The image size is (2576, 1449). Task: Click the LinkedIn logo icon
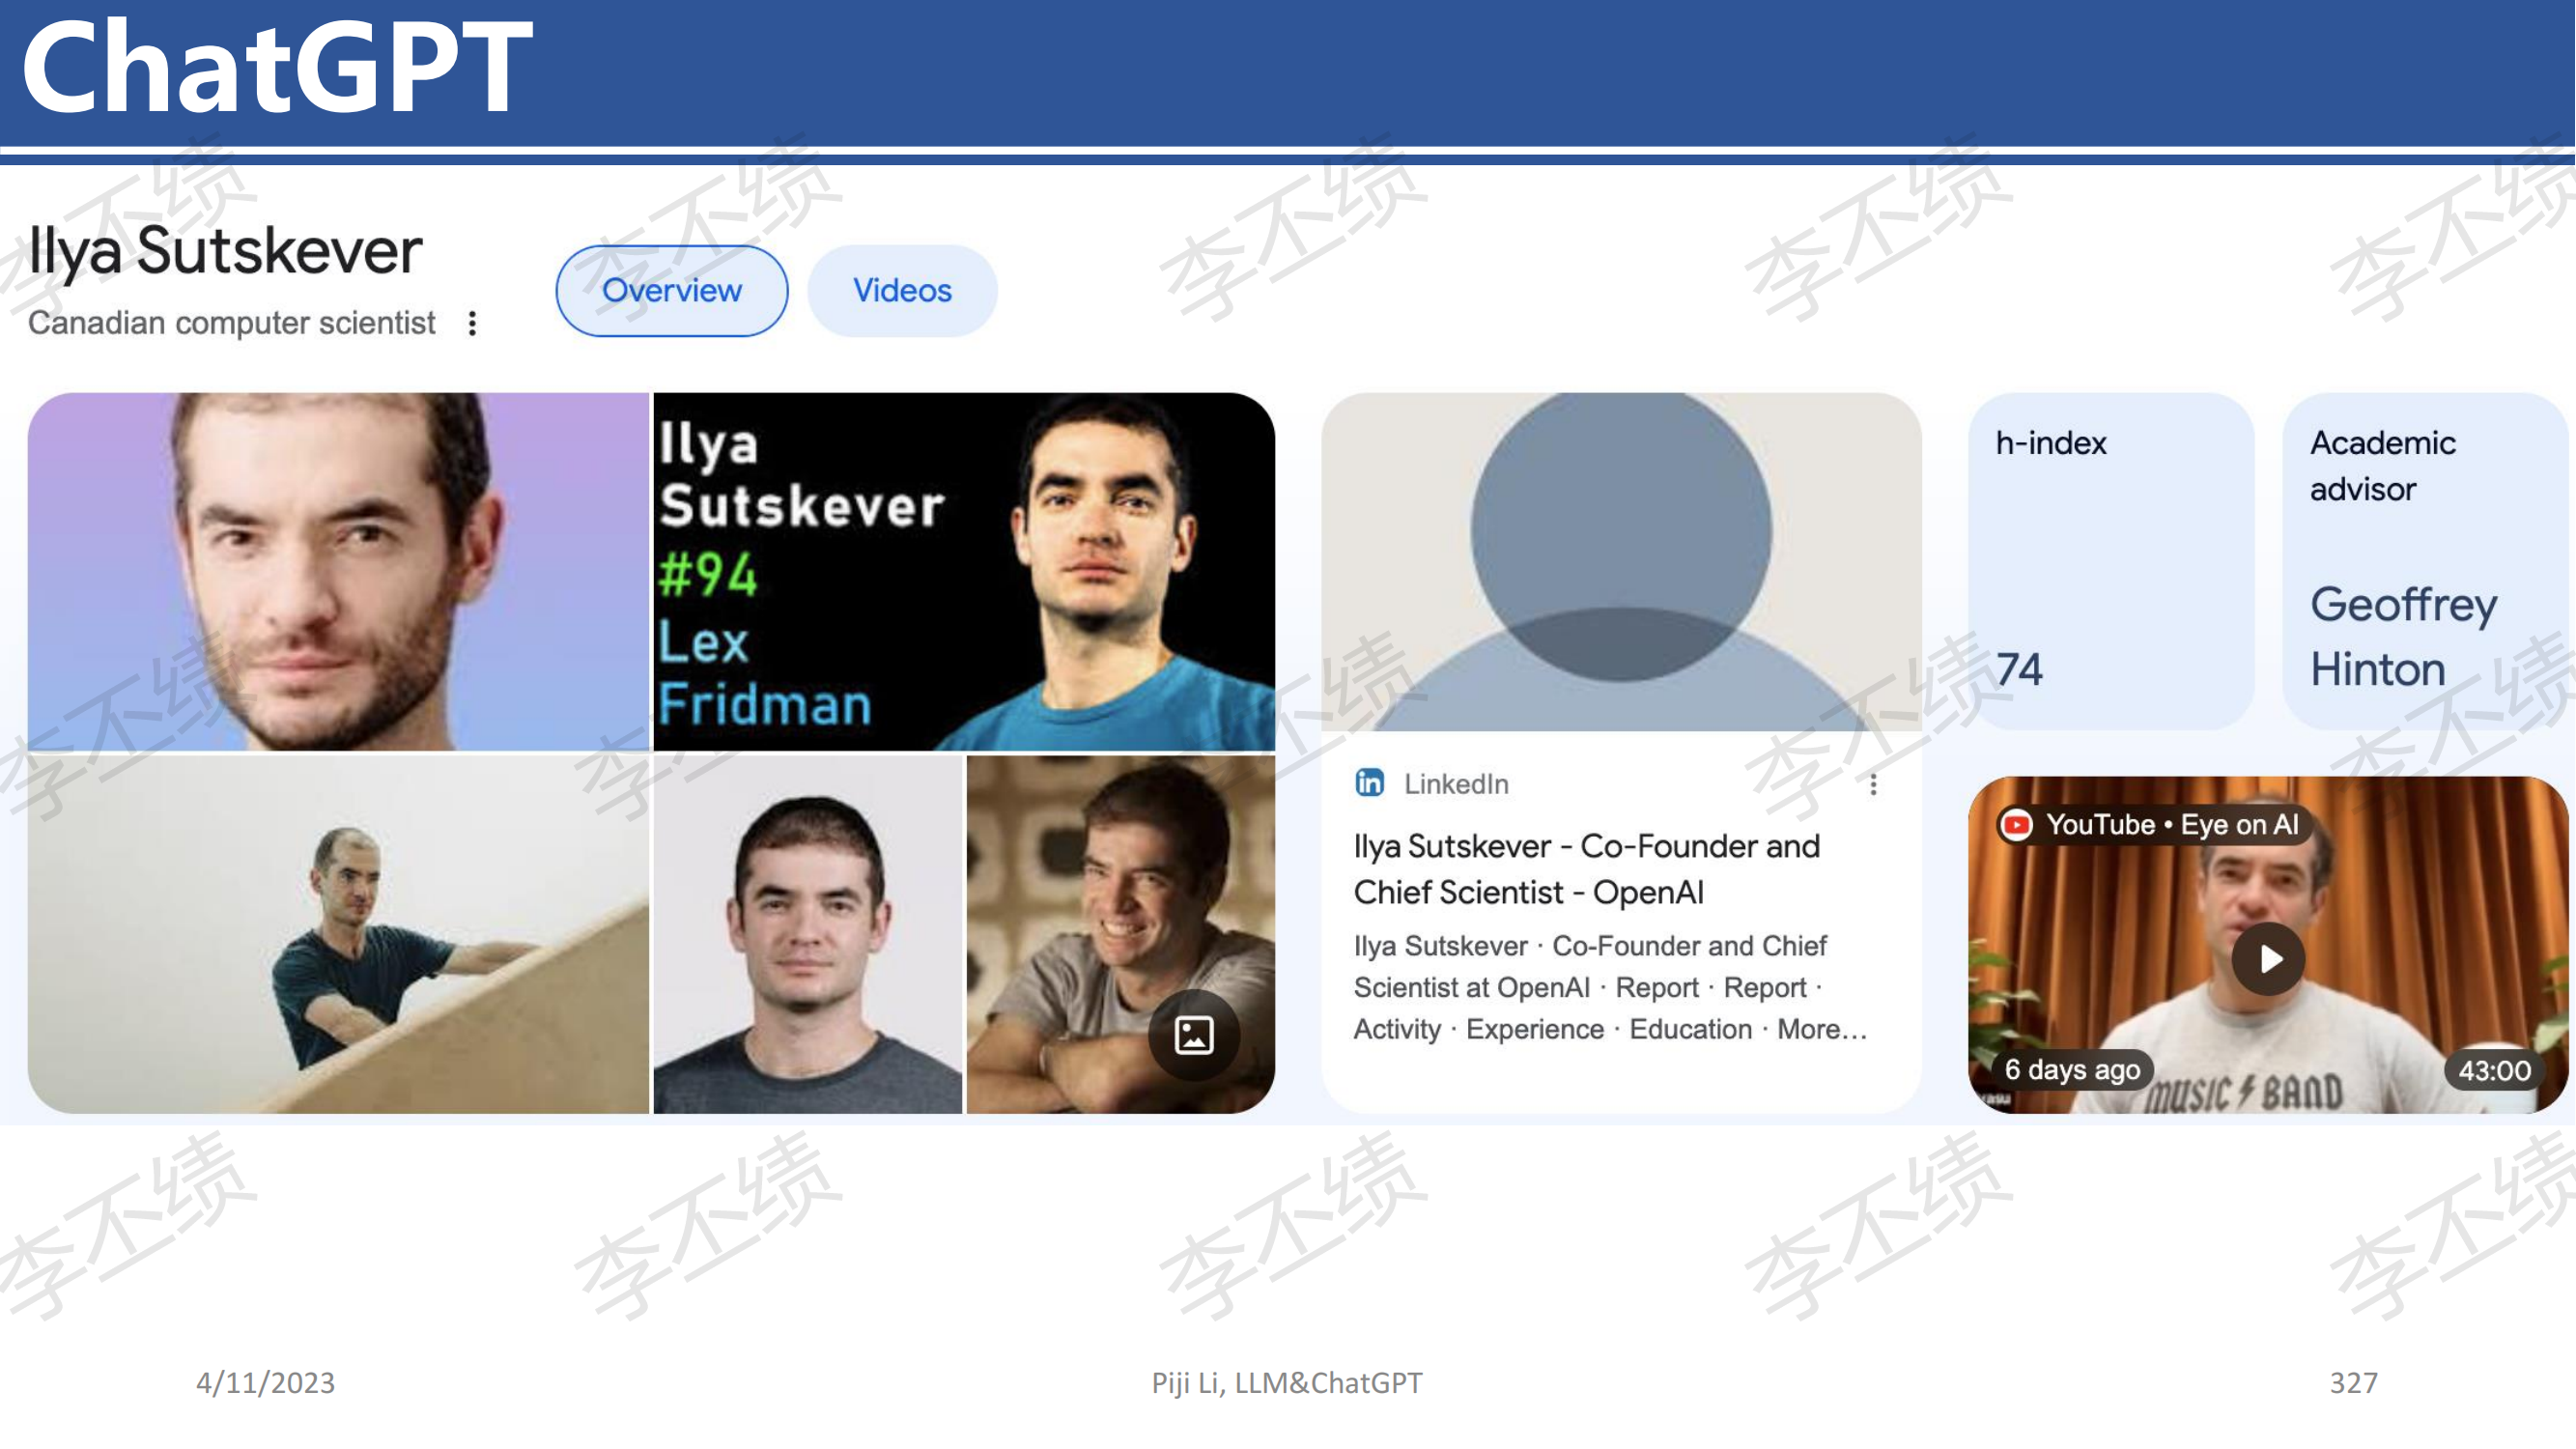pos(1369,783)
